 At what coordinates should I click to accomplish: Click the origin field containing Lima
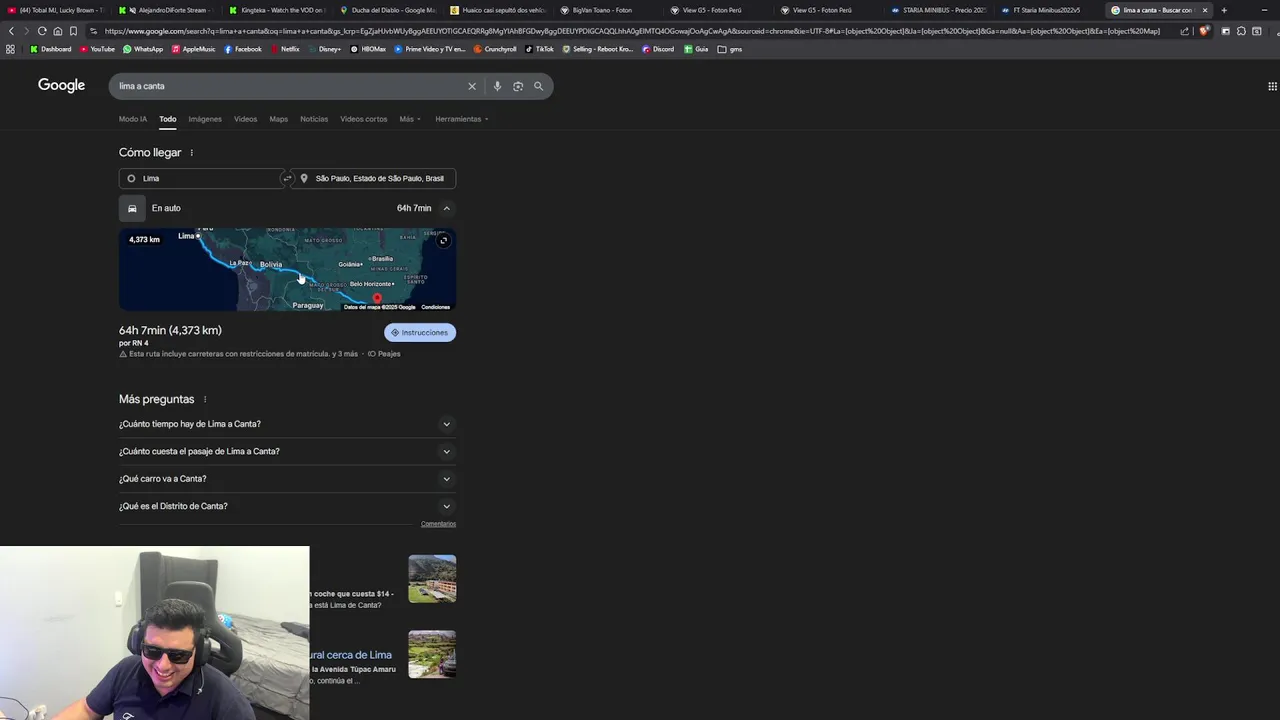coord(201,178)
